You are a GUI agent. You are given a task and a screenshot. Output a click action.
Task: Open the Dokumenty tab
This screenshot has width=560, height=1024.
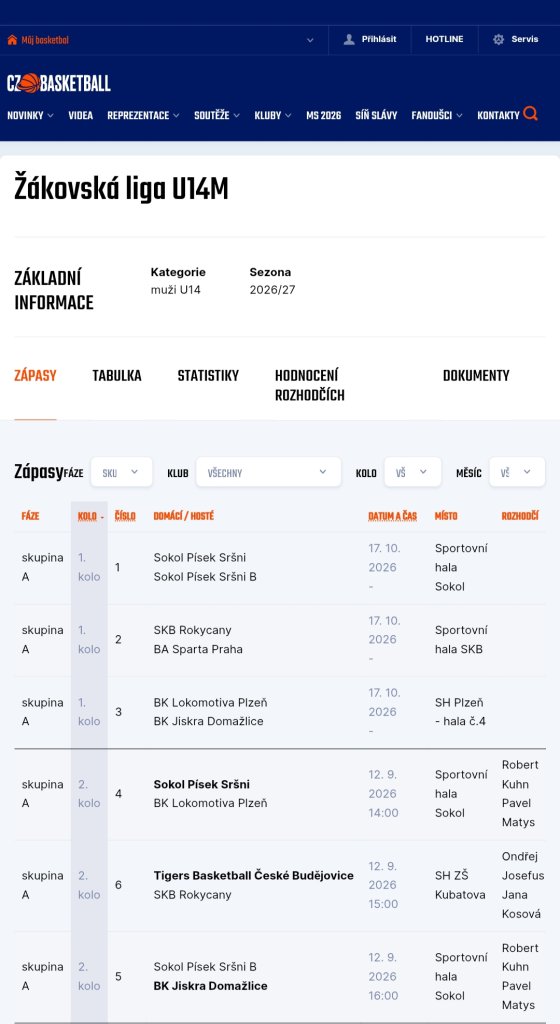point(476,376)
